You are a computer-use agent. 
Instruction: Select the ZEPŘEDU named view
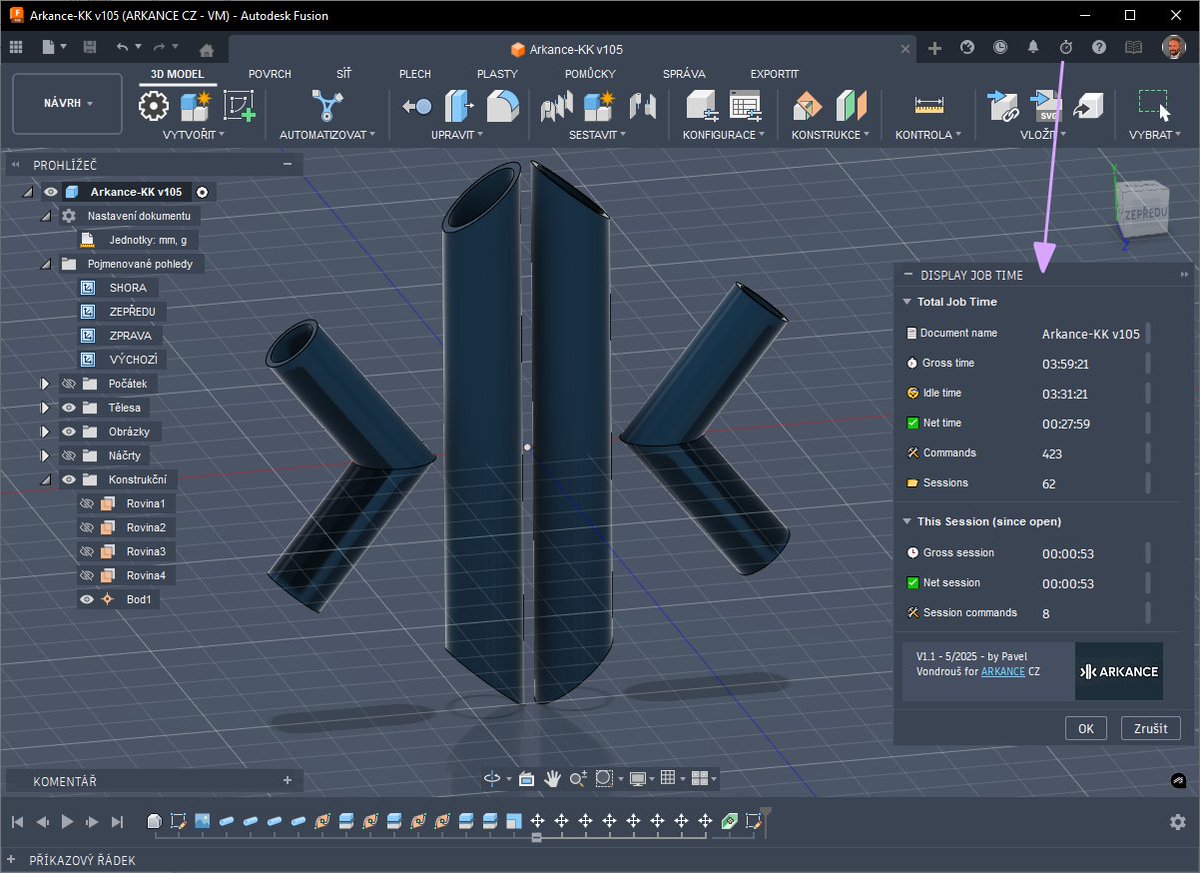click(x=132, y=311)
